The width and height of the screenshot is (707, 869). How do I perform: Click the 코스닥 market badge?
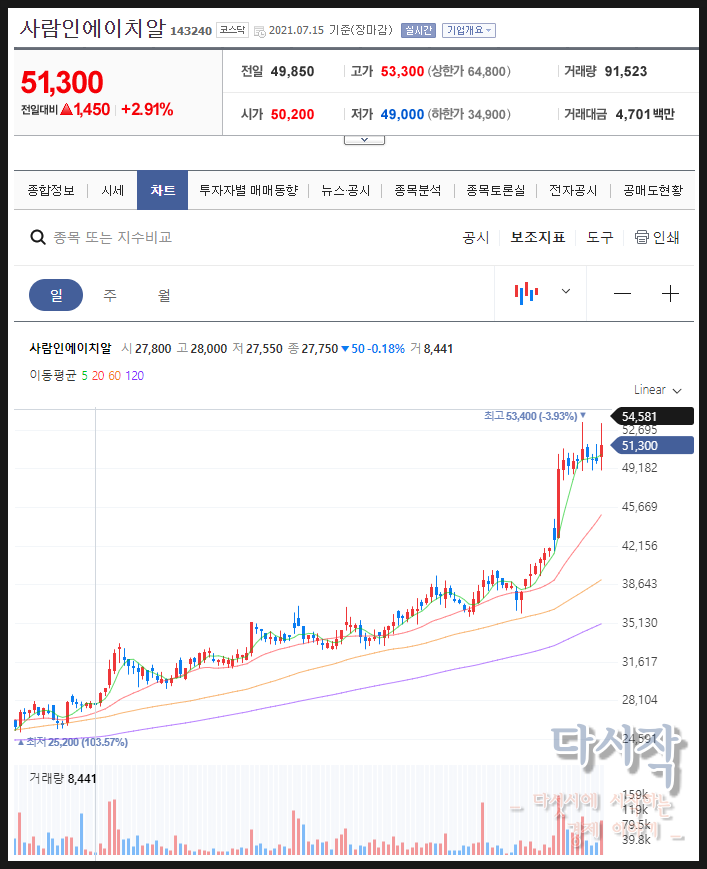[x=232, y=30]
